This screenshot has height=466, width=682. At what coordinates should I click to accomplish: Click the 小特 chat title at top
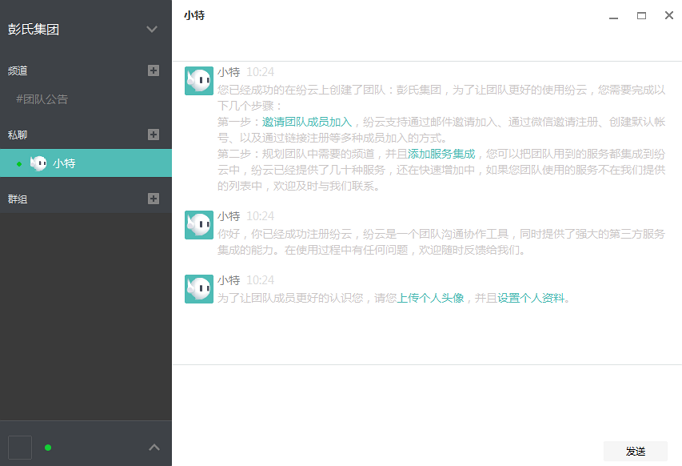(194, 15)
